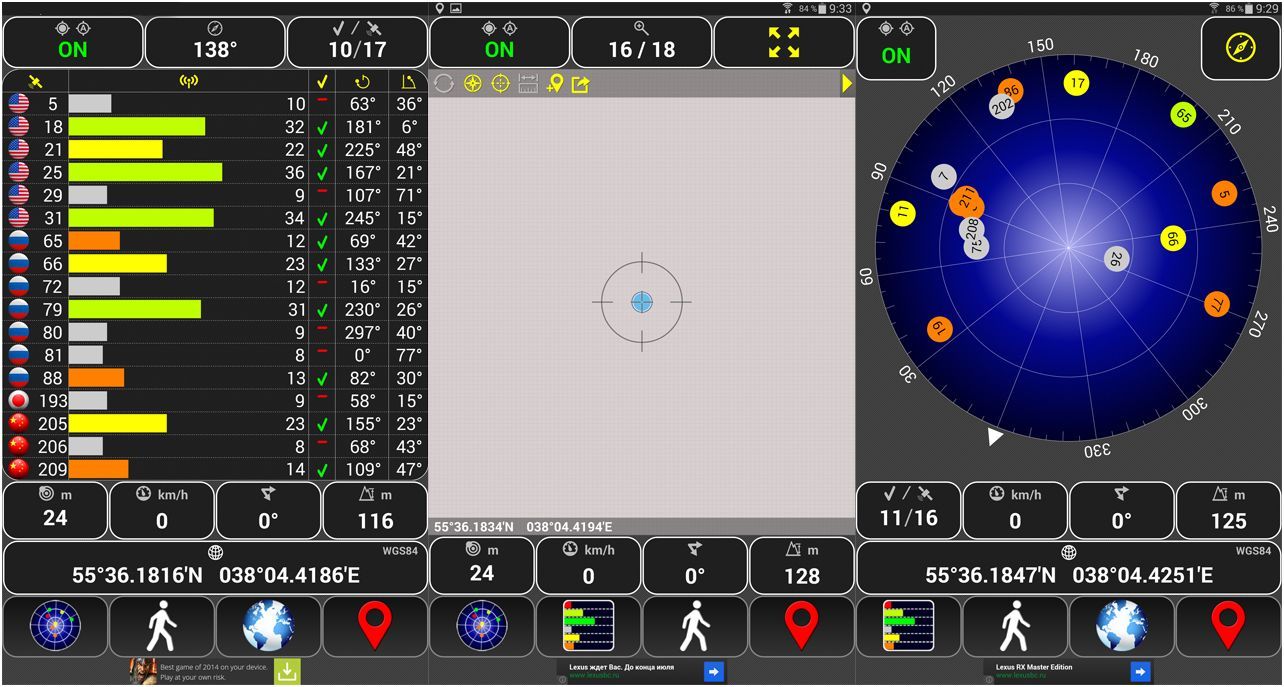Tap the share location icon in map toolbar

tap(581, 84)
